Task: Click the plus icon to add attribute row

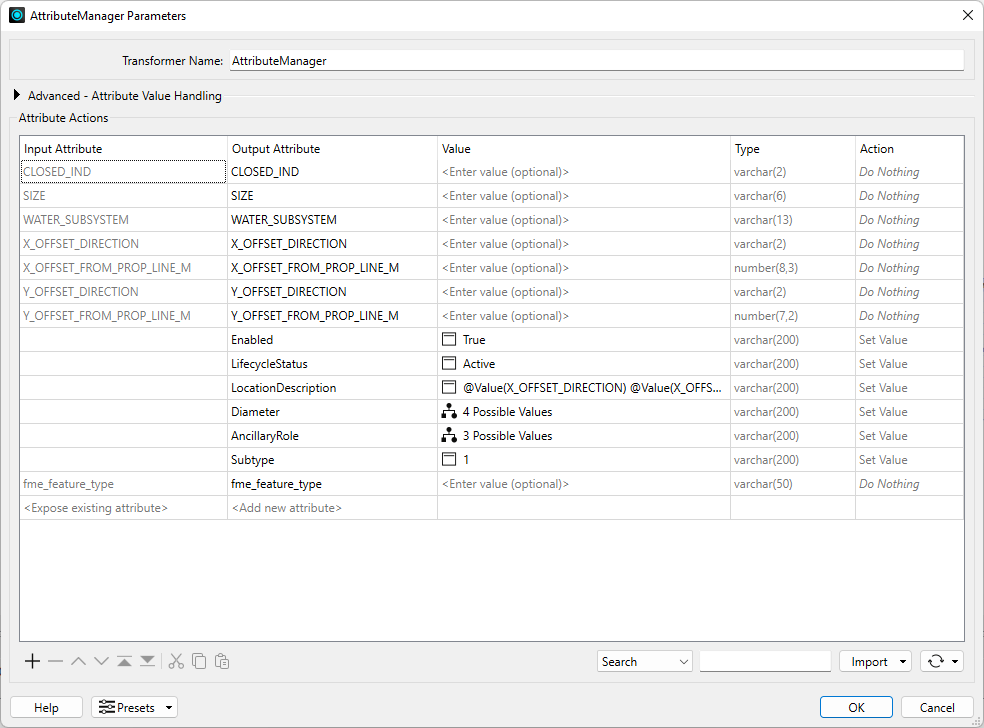Action: tap(33, 661)
